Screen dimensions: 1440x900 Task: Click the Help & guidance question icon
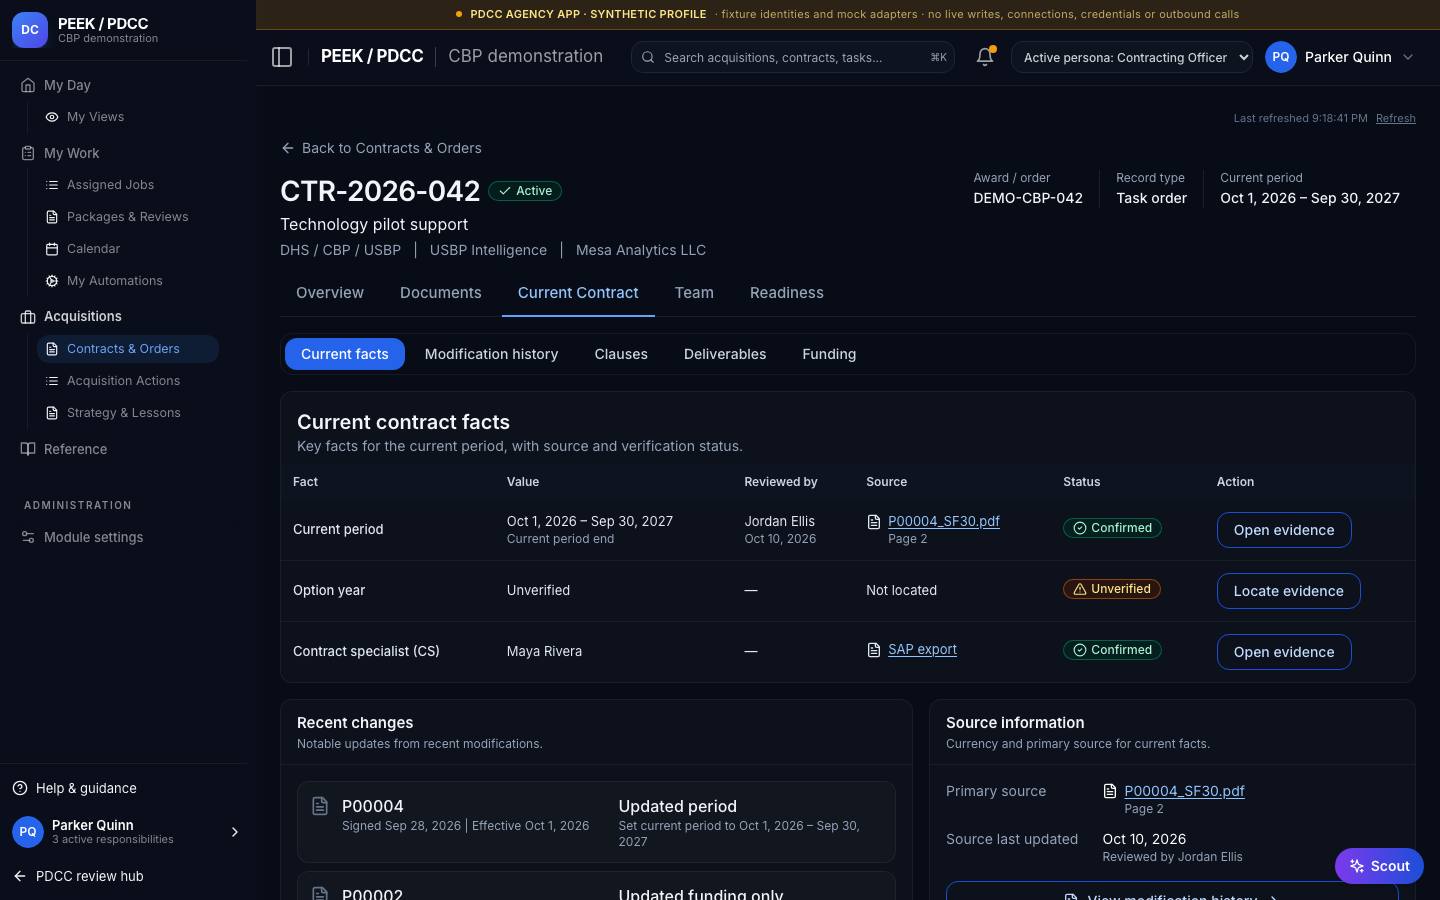pyautogui.click(x=20, y=788)
